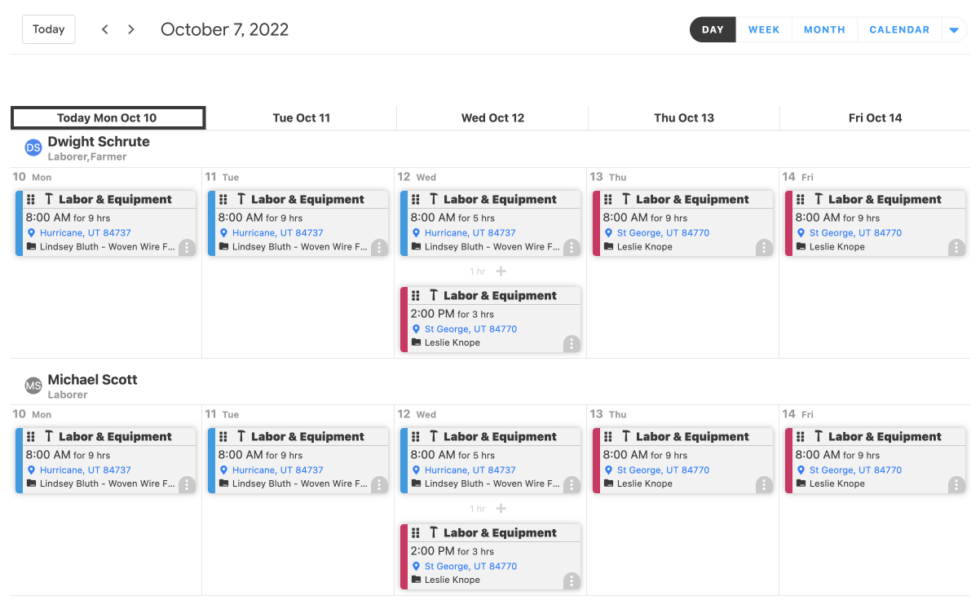
Task: Switch to Month view tab
Action: [824, 30]
